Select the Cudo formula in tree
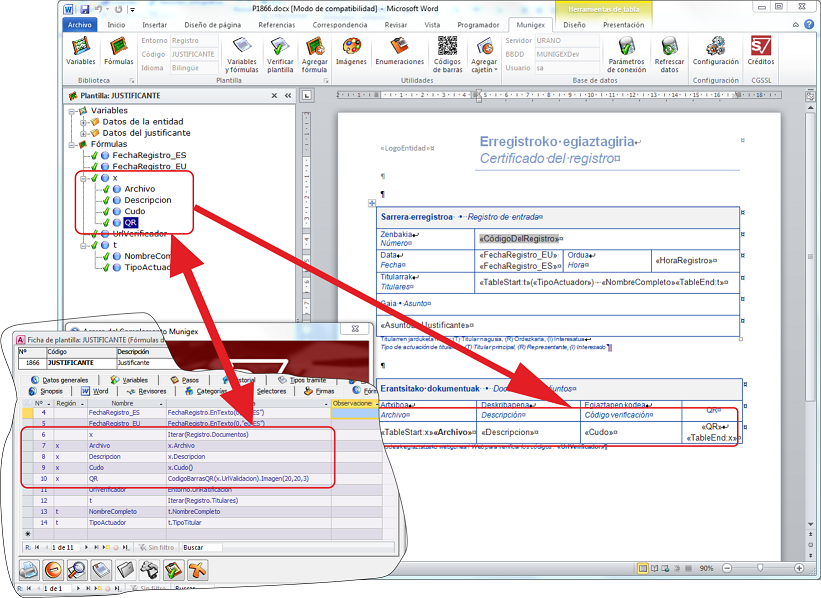The image size is (821, 598). click(135, 212)
